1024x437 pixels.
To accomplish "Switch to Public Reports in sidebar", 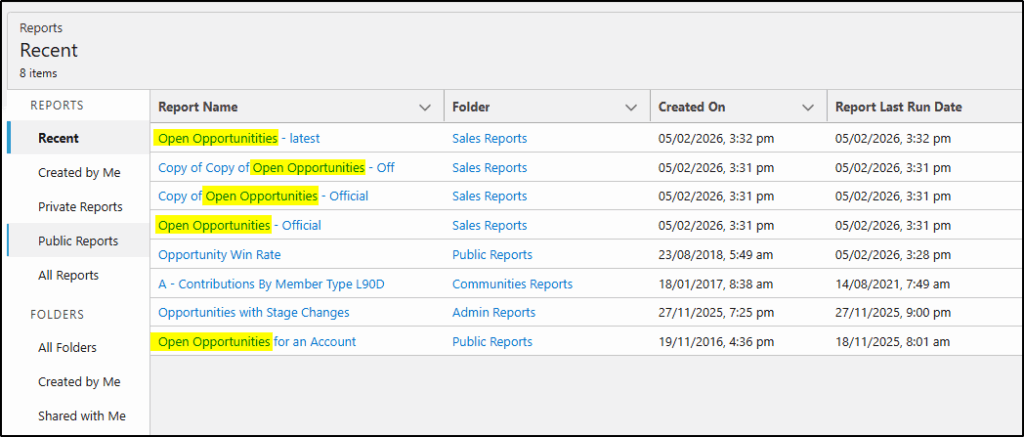I will pyautogui.click(x=78, y=241).
